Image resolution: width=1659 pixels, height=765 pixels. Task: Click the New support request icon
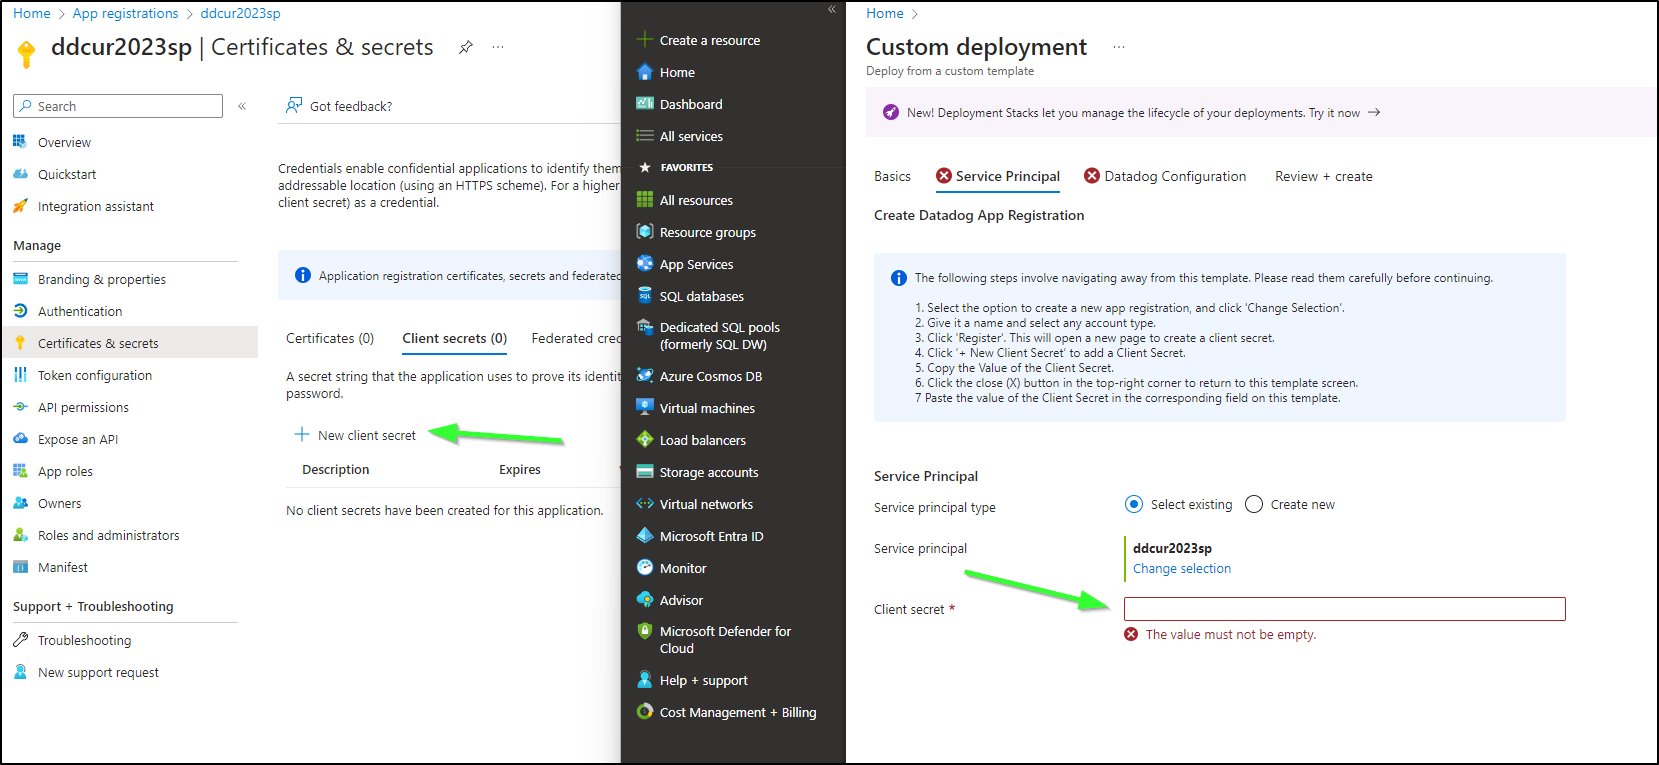(x=20, y=672)
